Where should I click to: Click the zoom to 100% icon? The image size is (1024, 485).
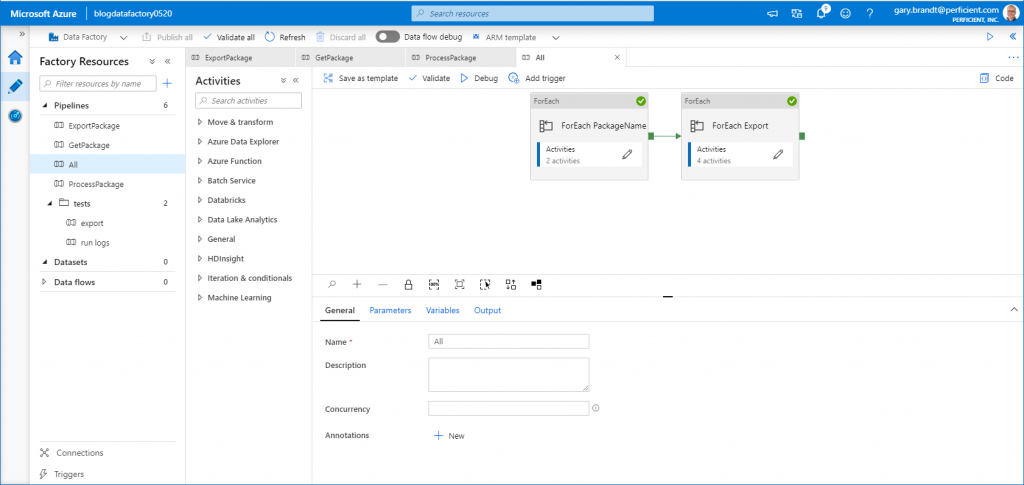tap(434, 284)
